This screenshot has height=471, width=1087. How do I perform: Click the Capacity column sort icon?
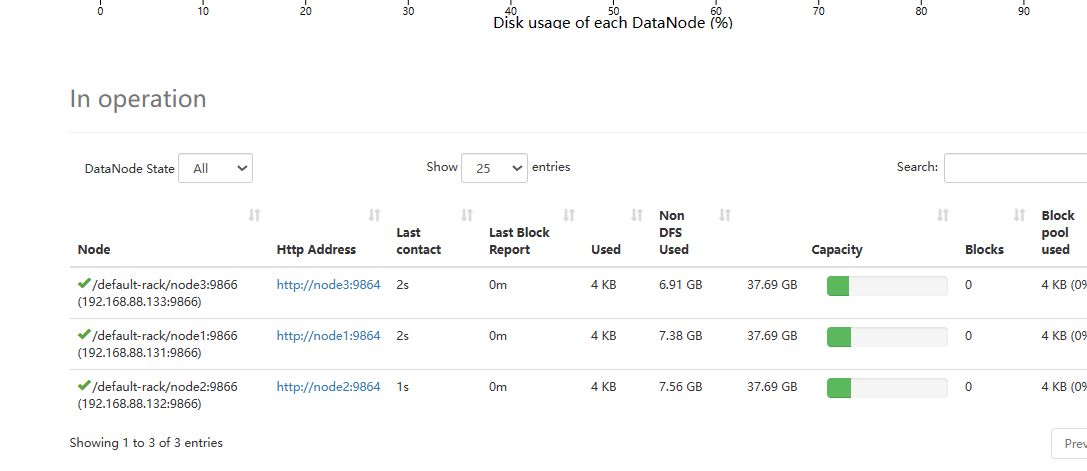tap(942, 215)
